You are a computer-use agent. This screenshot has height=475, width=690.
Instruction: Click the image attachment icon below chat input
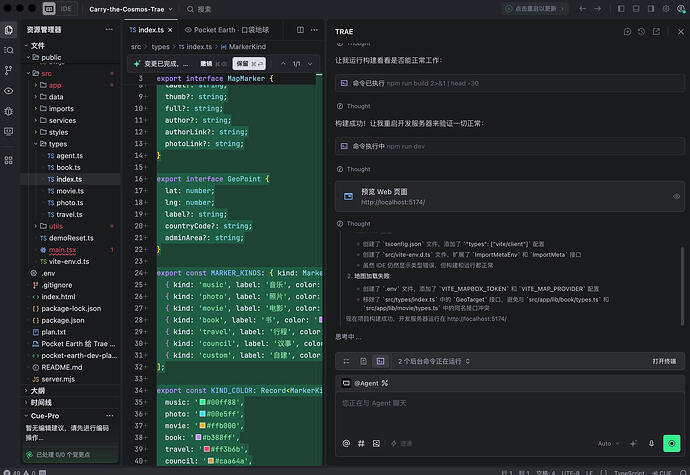(x=376, y=443)
